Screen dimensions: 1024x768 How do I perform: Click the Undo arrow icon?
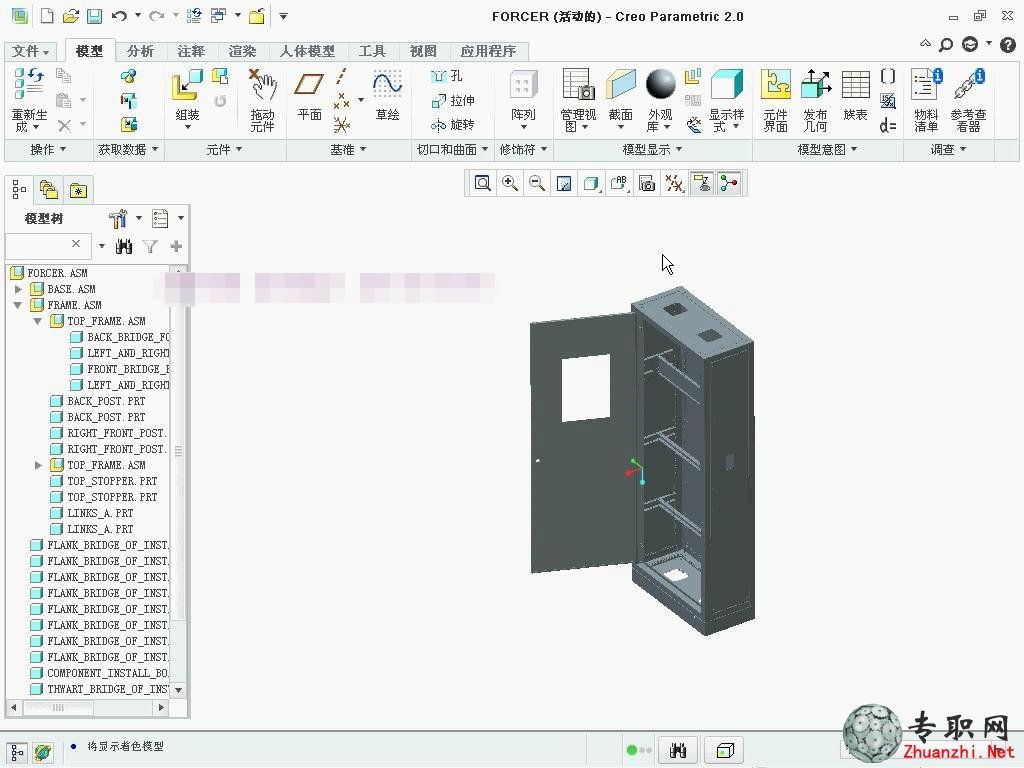click(119, 16)
